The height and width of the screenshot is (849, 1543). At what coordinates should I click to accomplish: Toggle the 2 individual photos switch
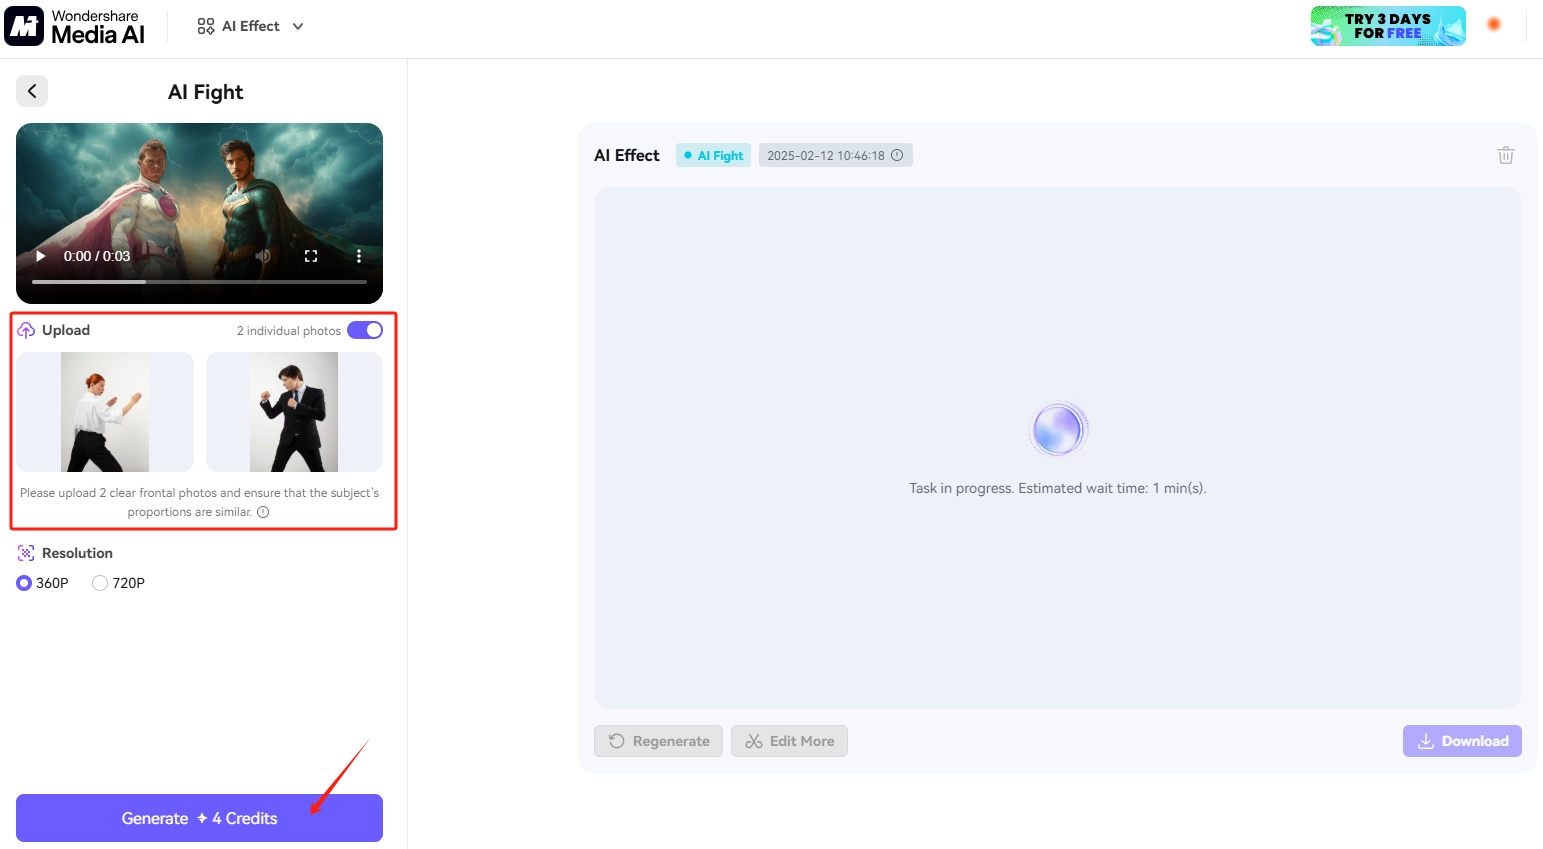pos(365,330)
